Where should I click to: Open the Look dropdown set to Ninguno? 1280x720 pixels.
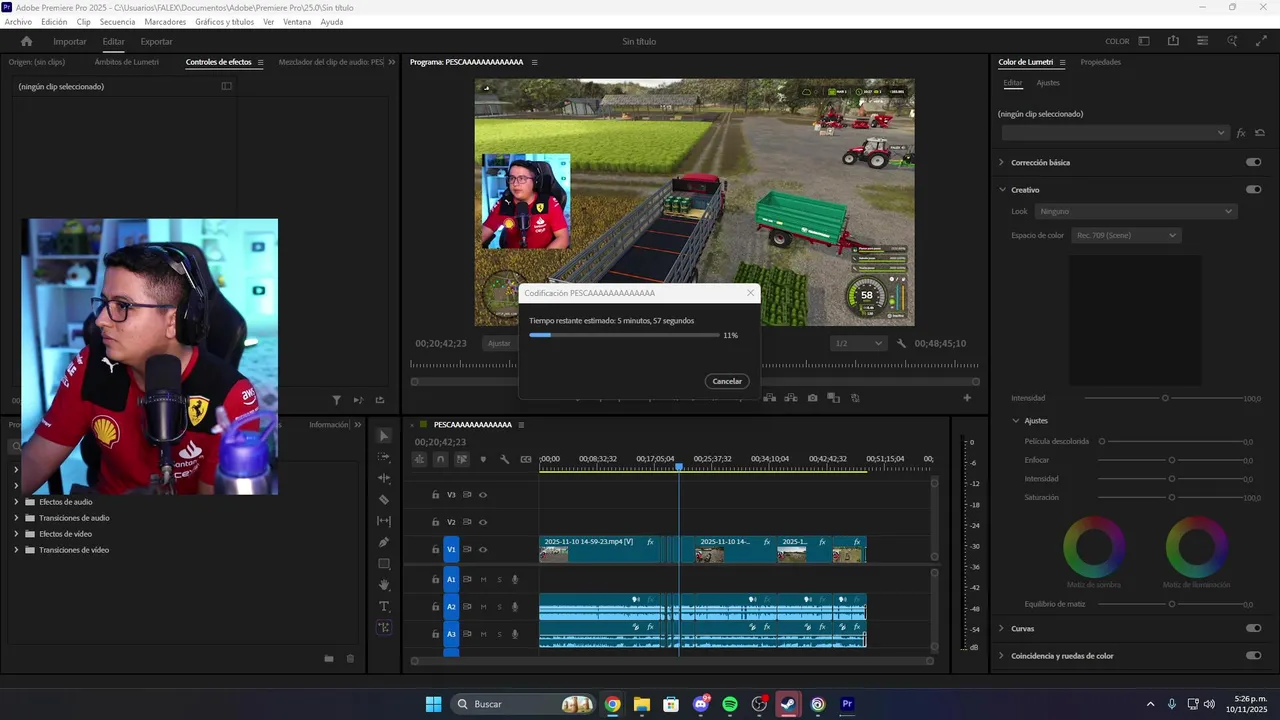coord(1136,211)
